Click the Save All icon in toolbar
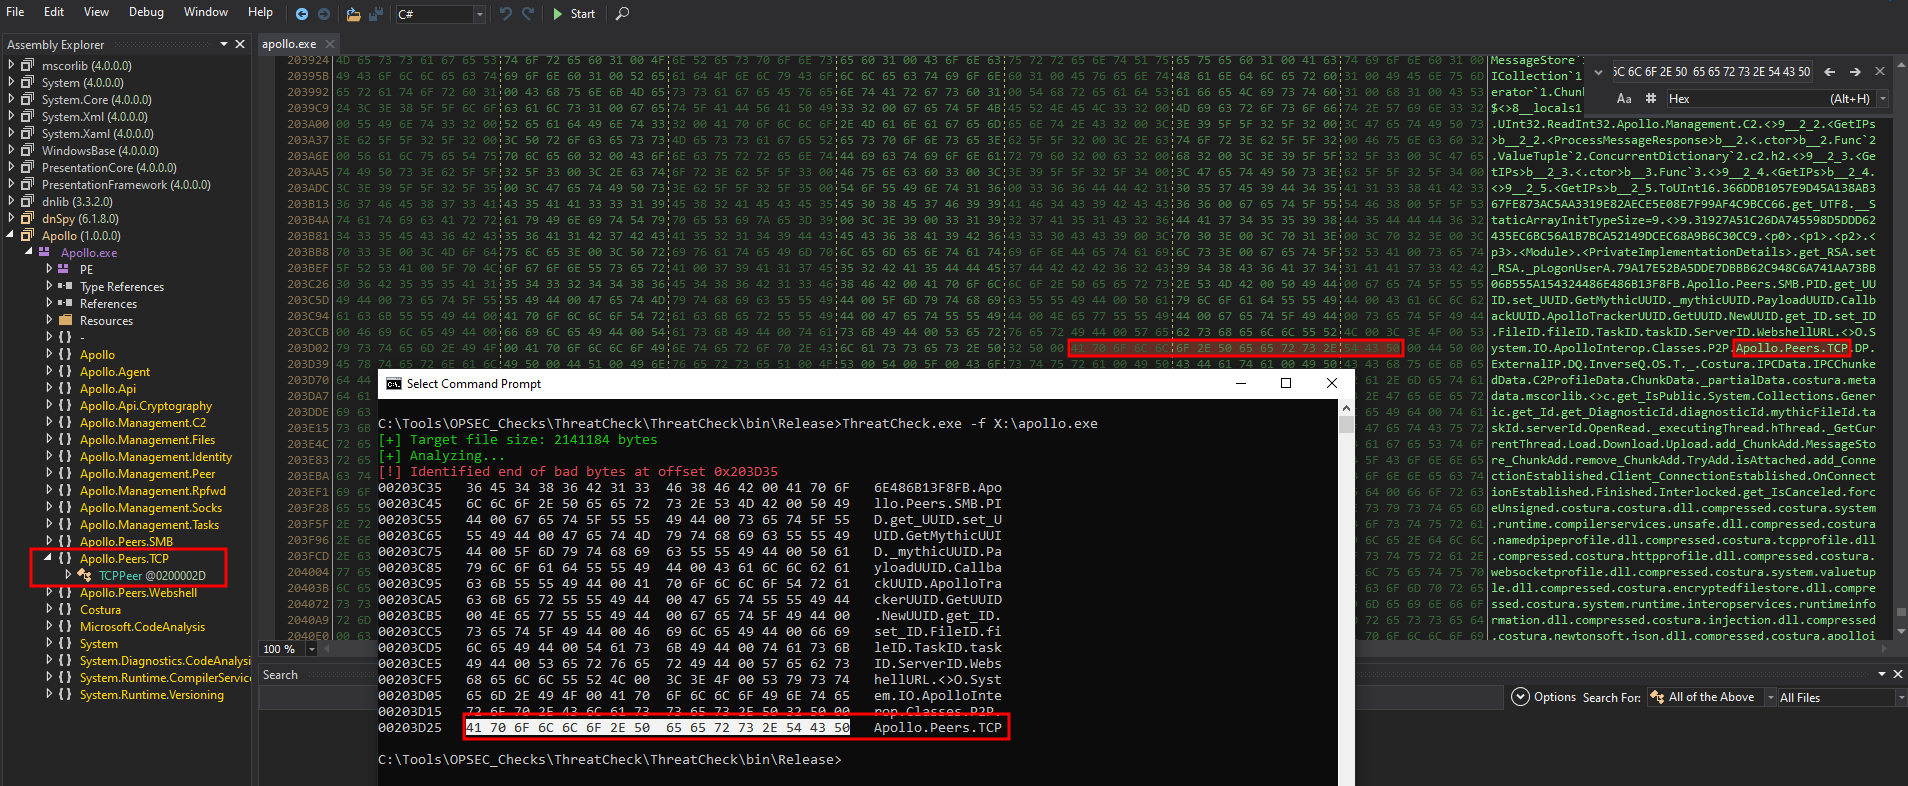 click(376, 14)
